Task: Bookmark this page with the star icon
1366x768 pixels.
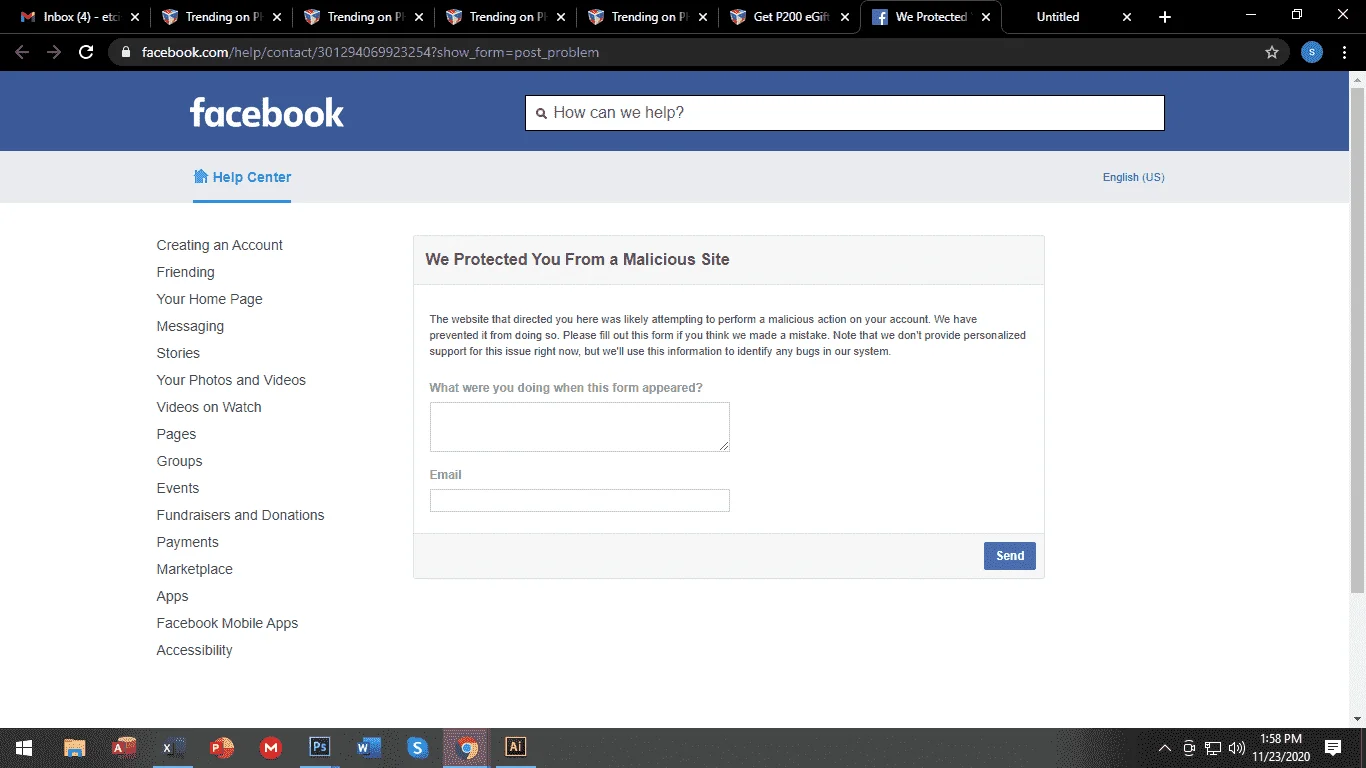Action: pyautogui.click(x=1272, y=52)
